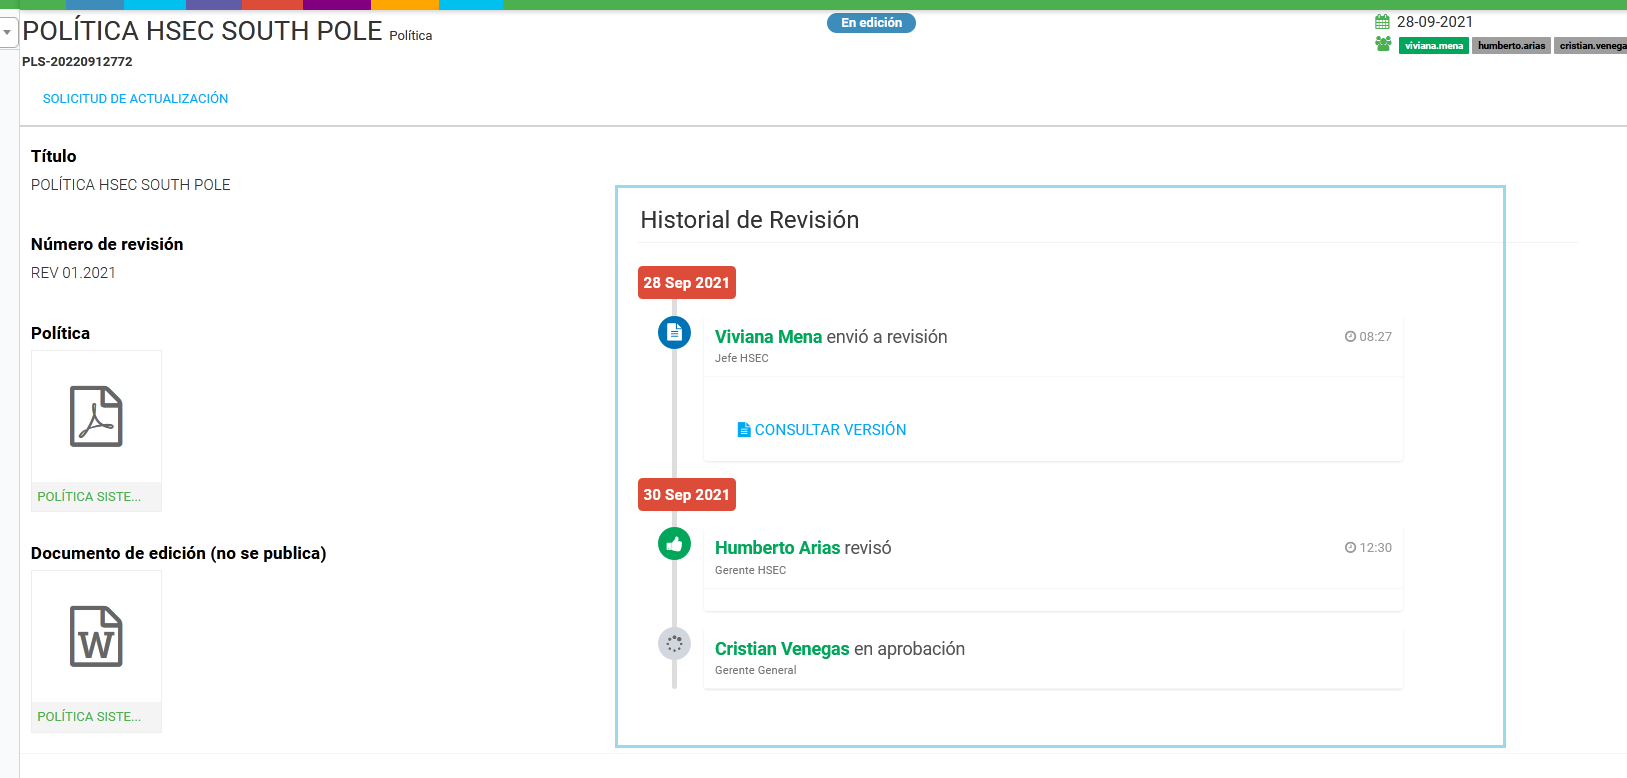The image size is (1627, 778).
Task: Click Humberto Arias name in history
Action: coord(777,548)
